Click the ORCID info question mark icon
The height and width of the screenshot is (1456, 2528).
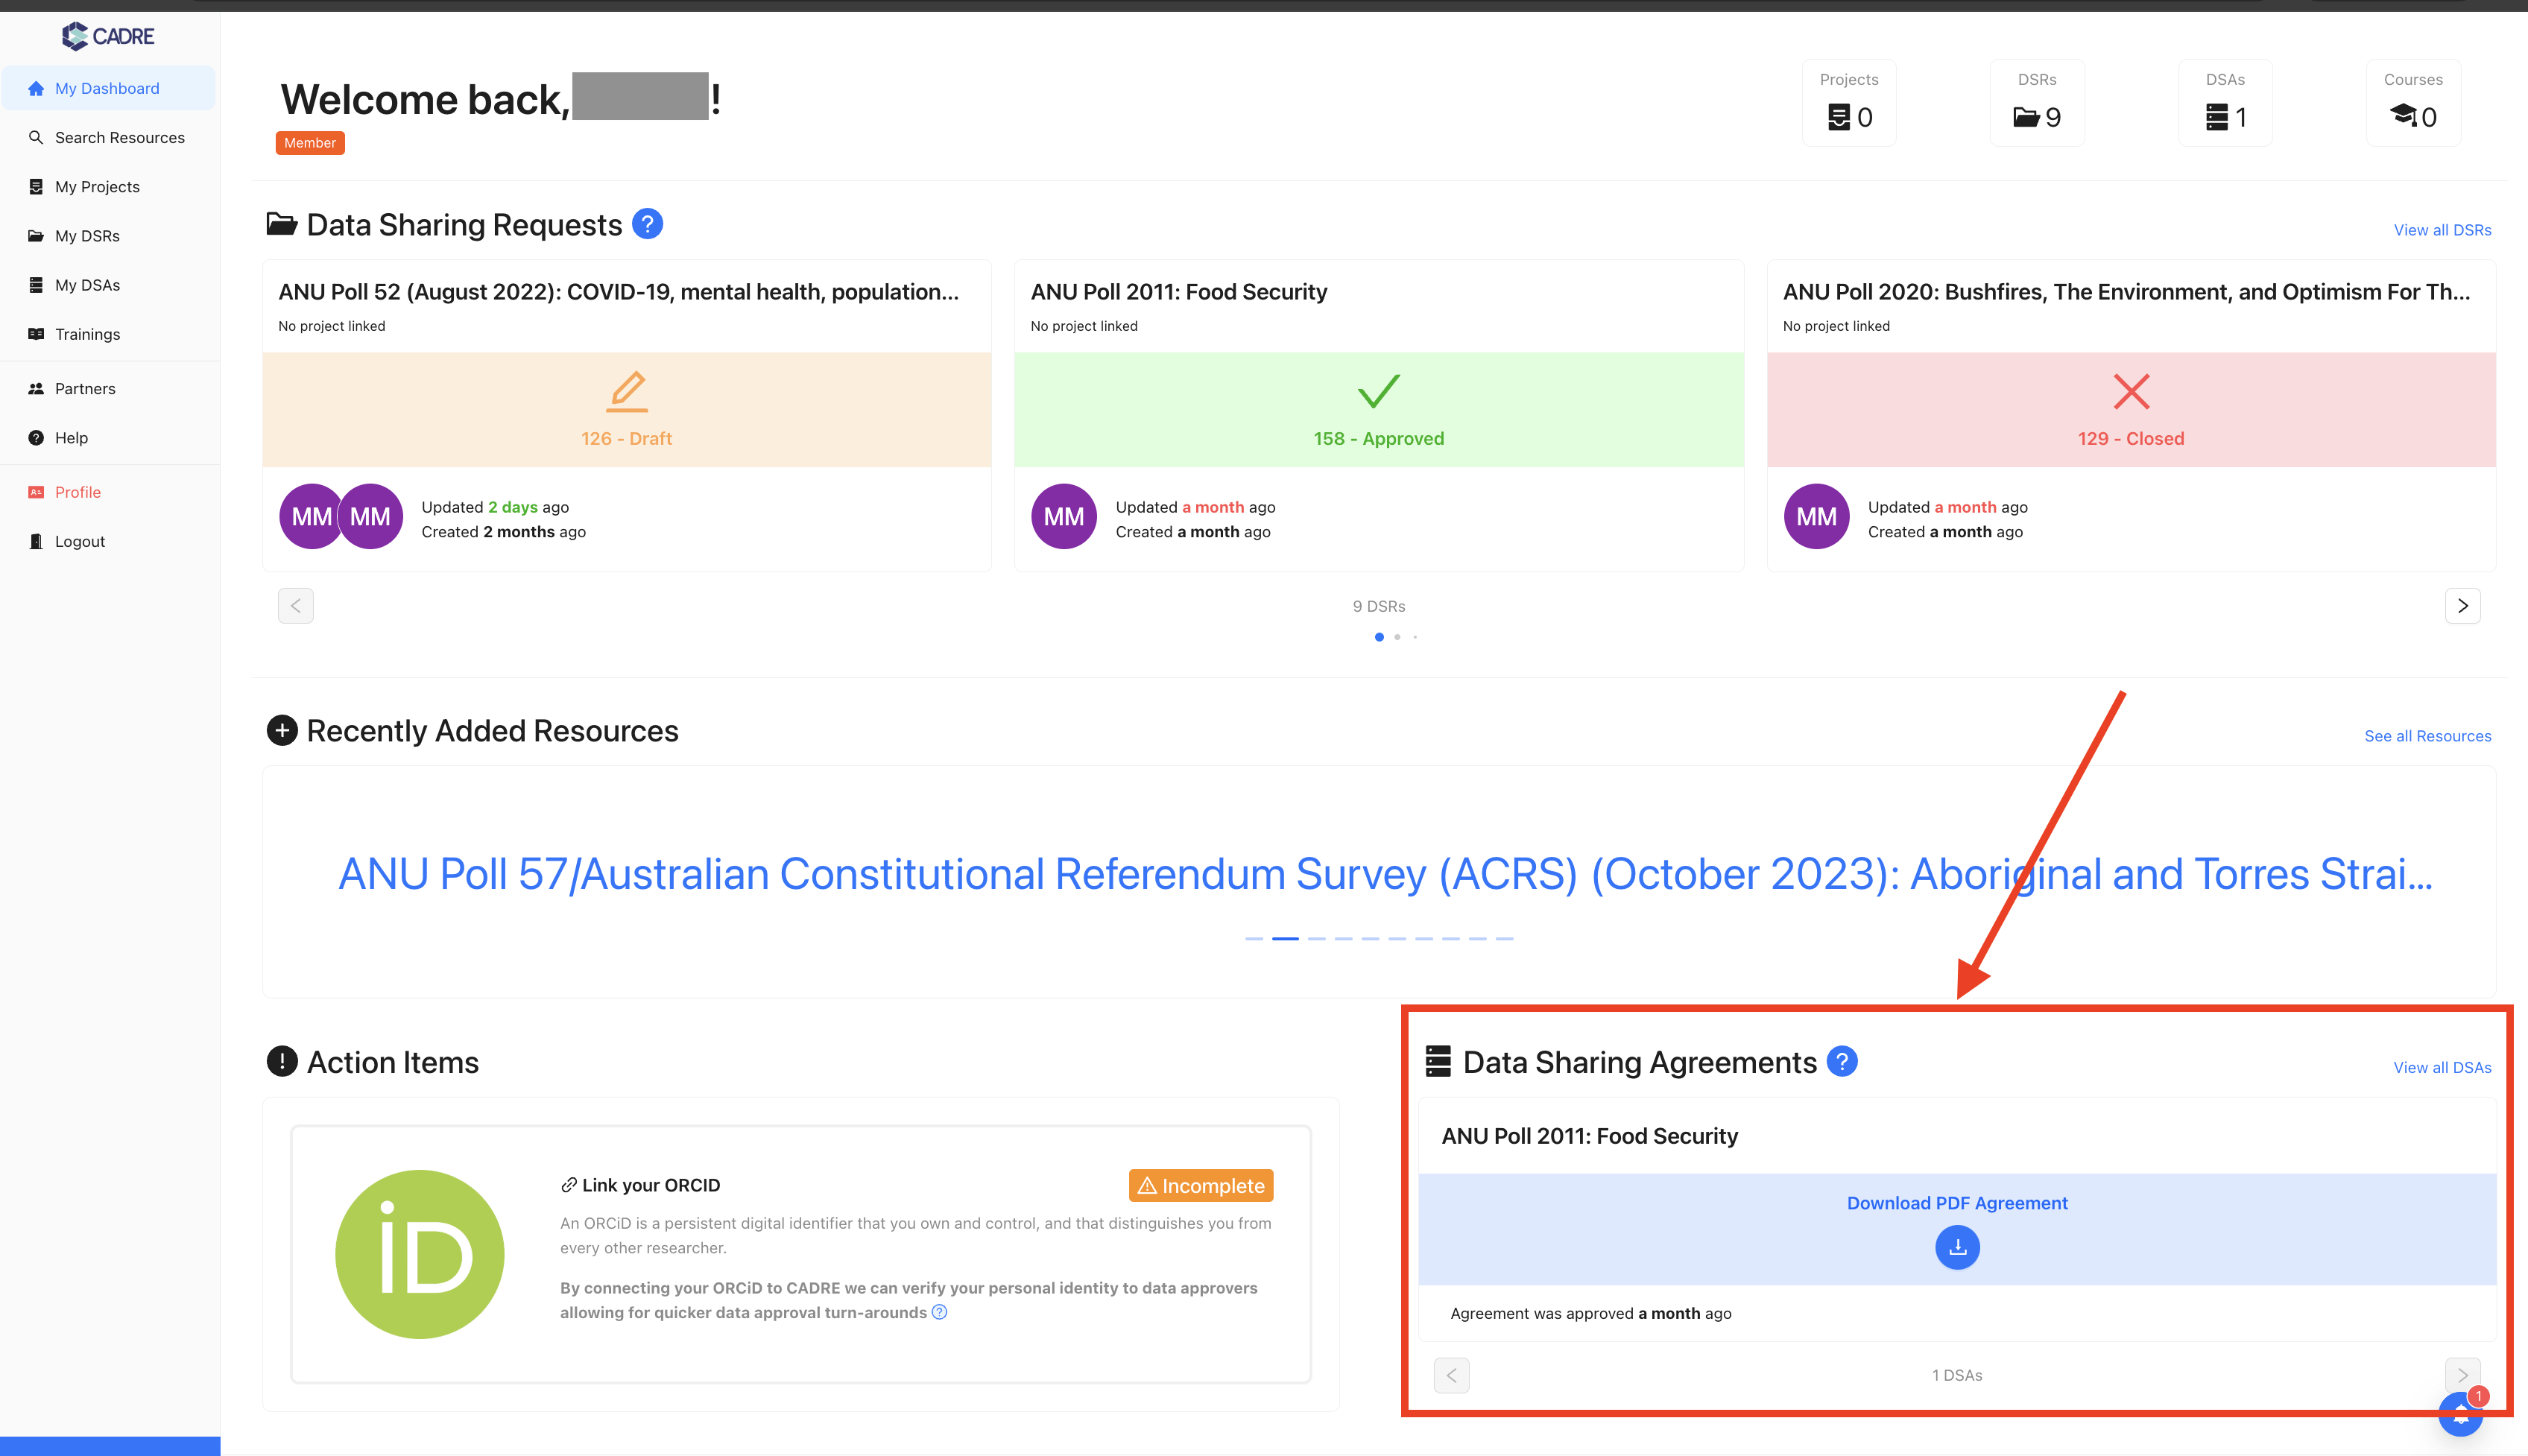(x=939, y=1312)
